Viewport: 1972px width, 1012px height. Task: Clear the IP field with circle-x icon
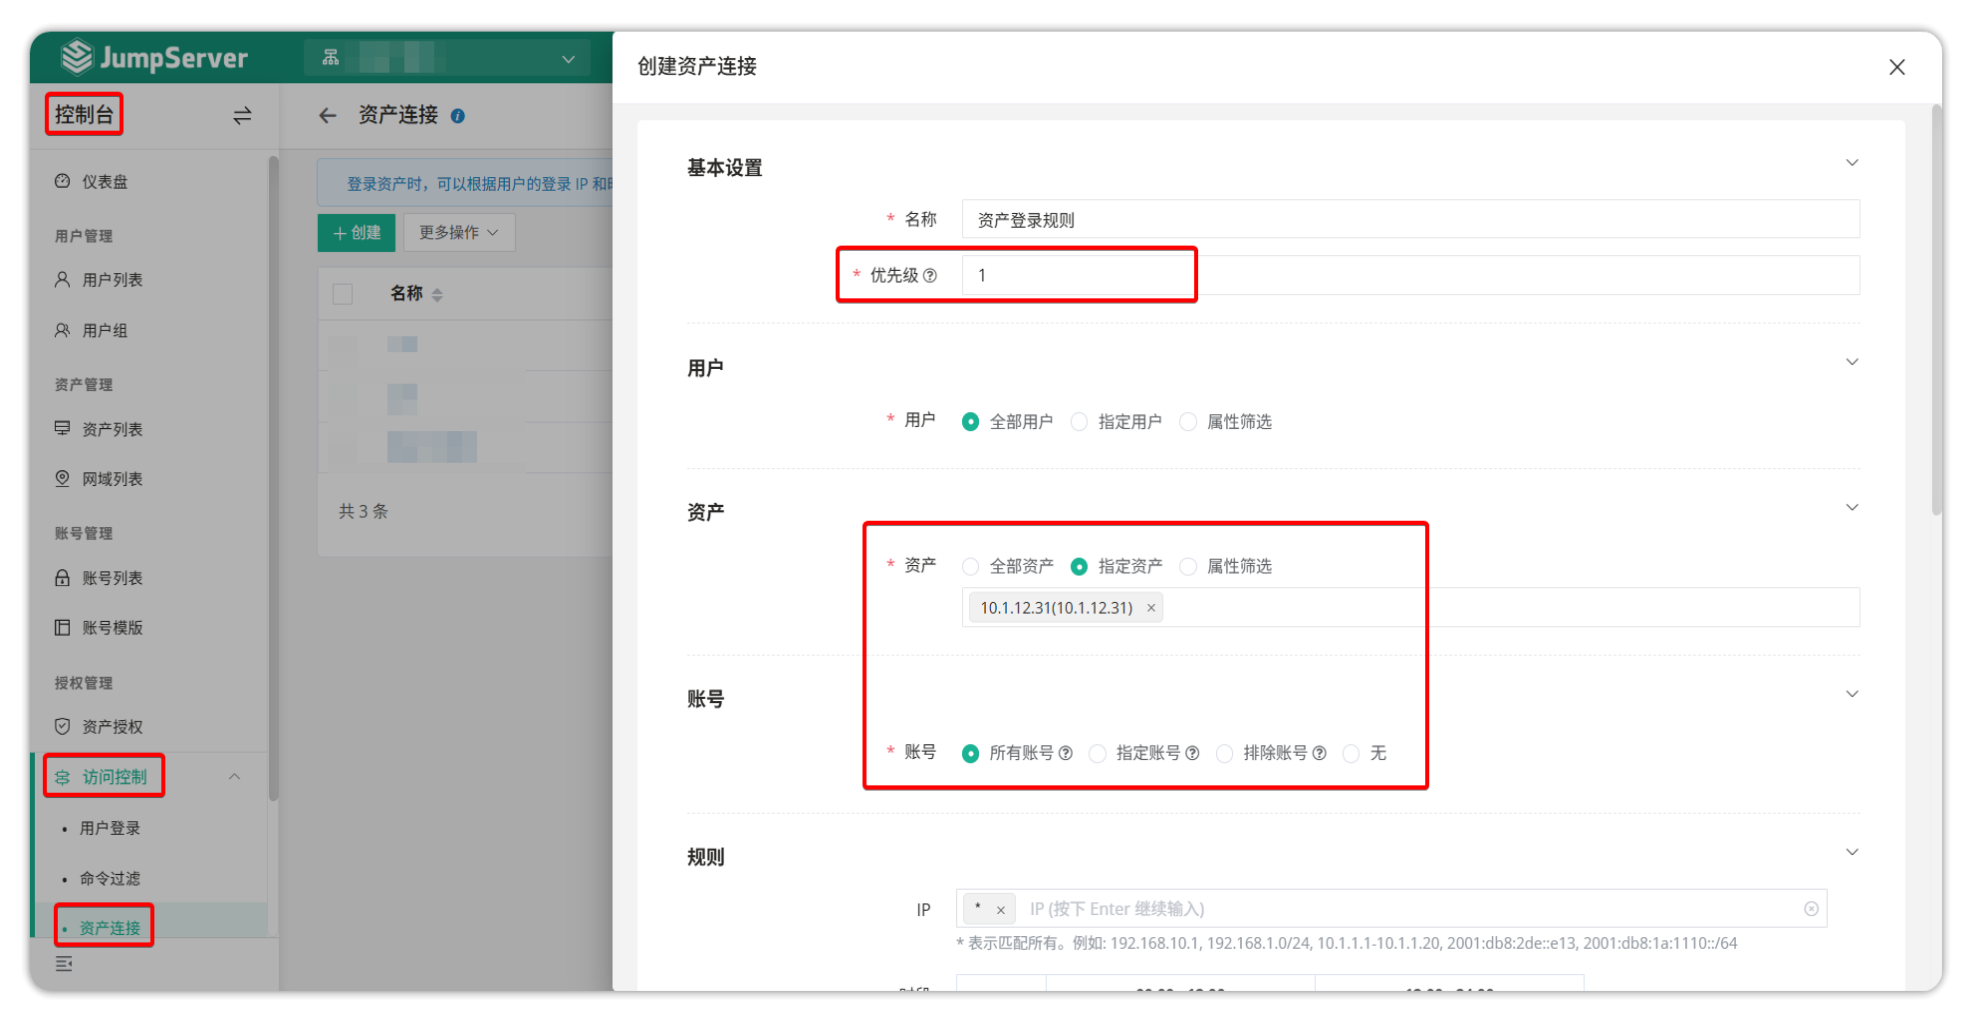click(1811, 909)
